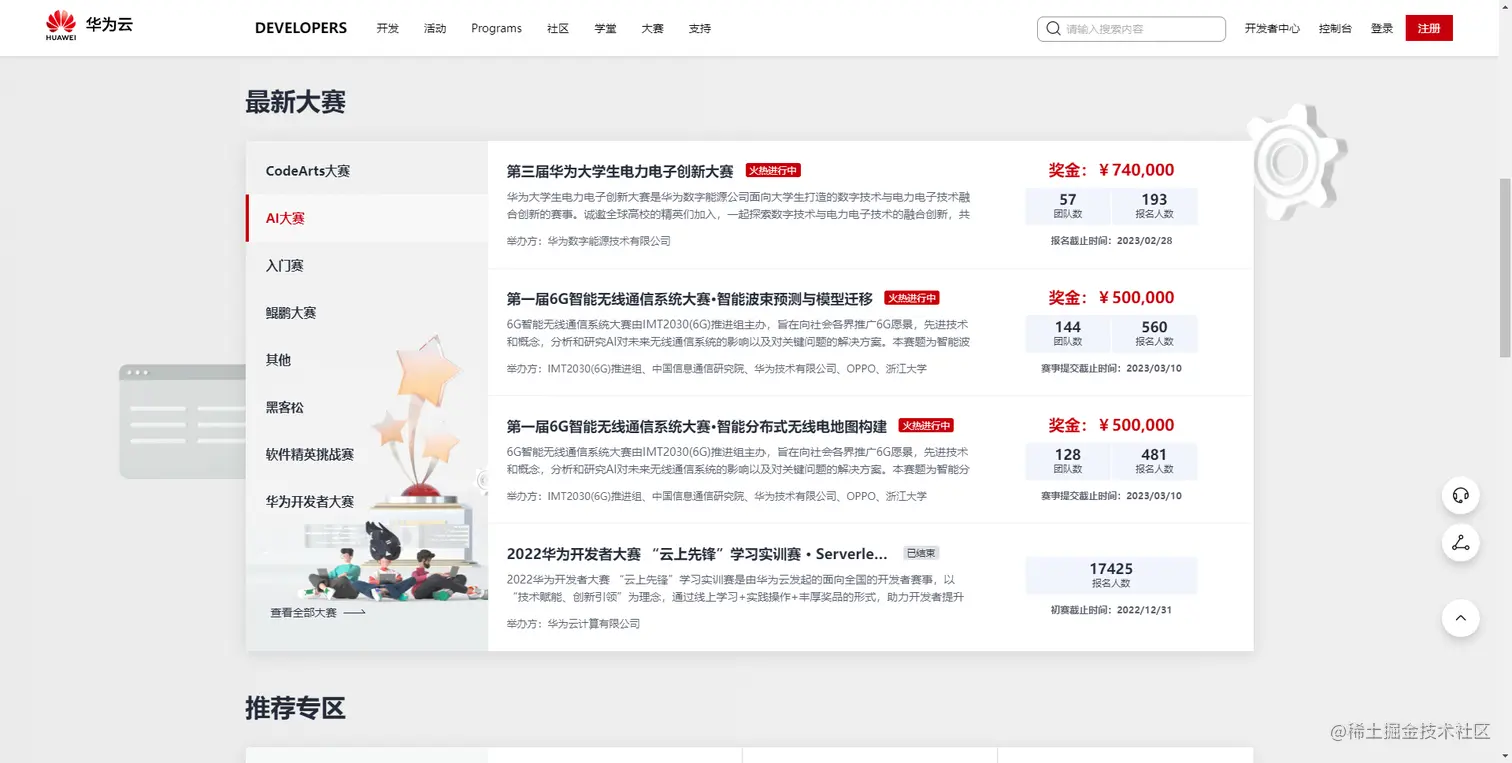Click 初赛截止时间 2022/12/31

pos(1111,610)
